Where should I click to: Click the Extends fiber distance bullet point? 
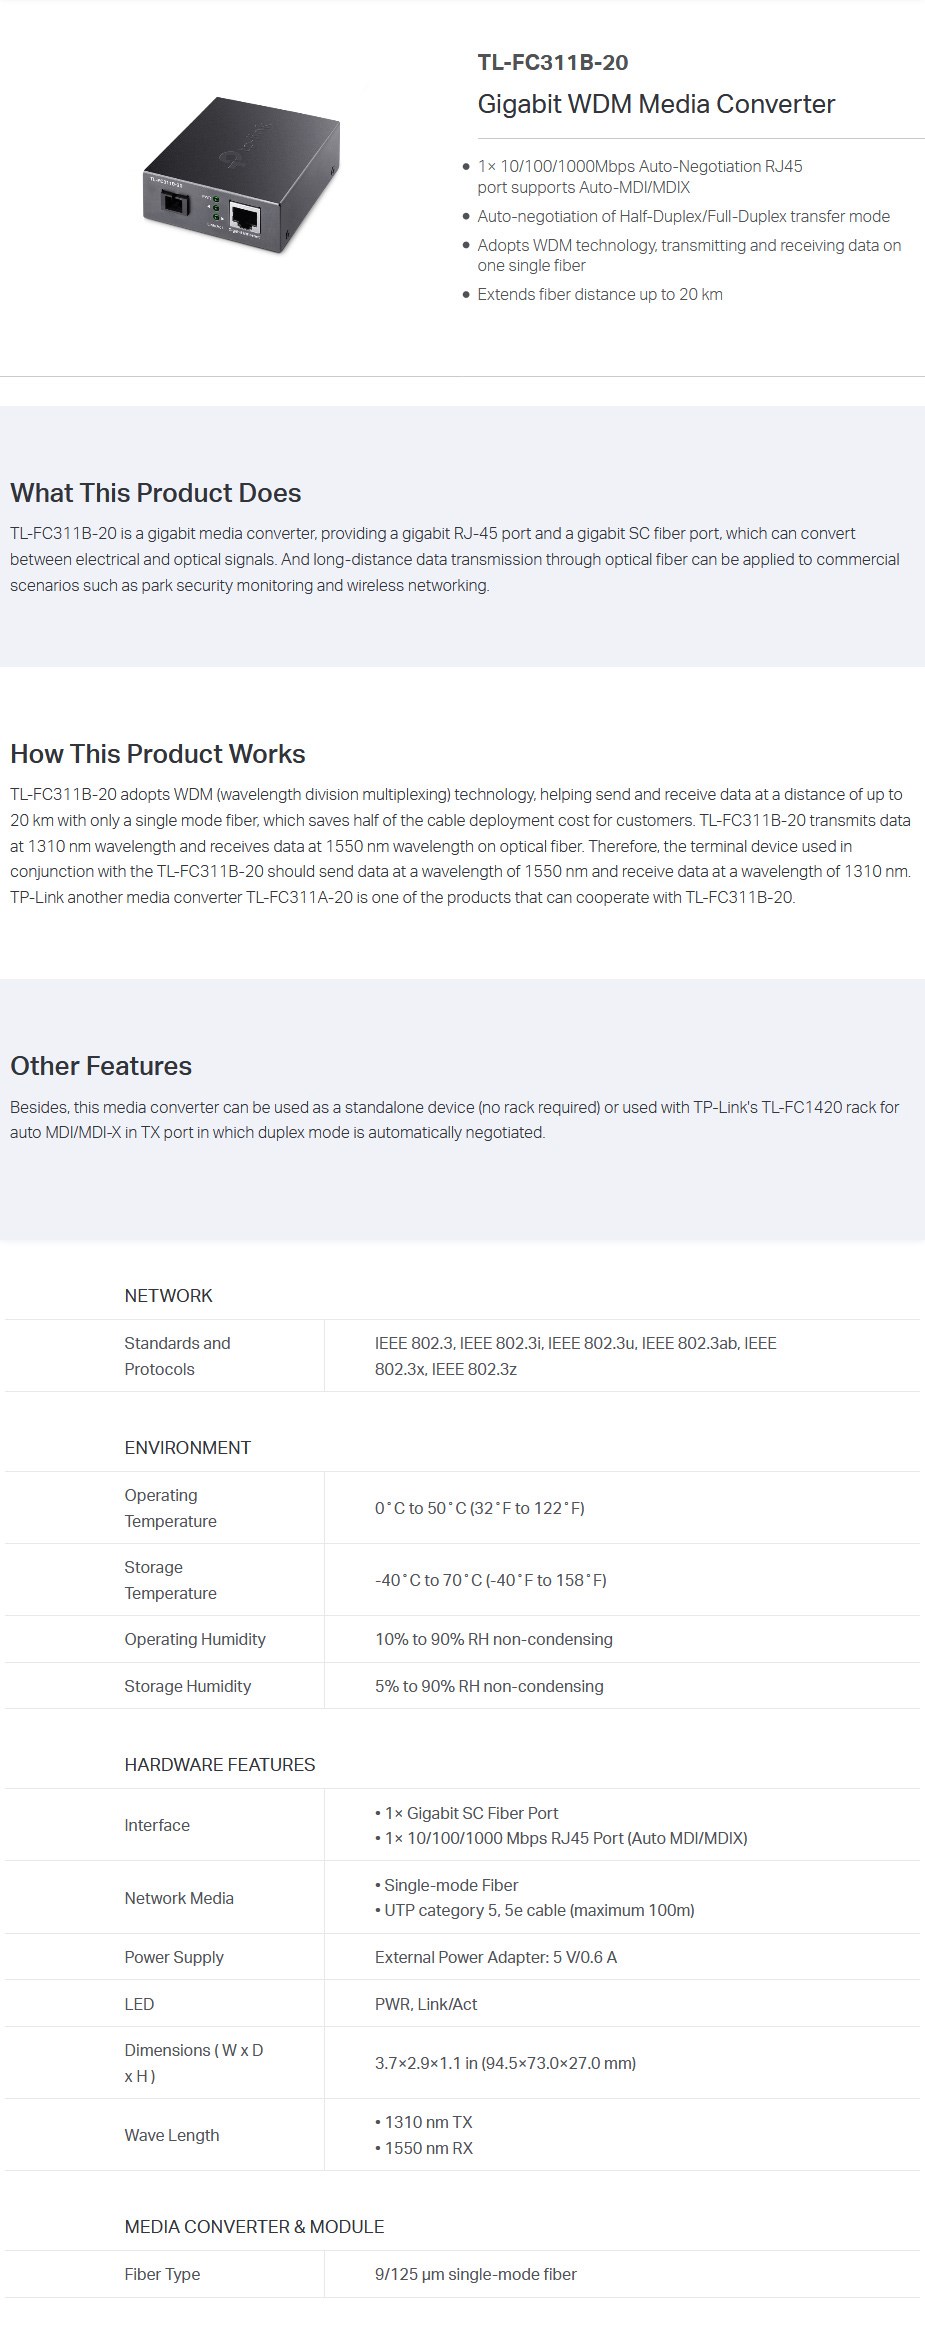point(599,294)
